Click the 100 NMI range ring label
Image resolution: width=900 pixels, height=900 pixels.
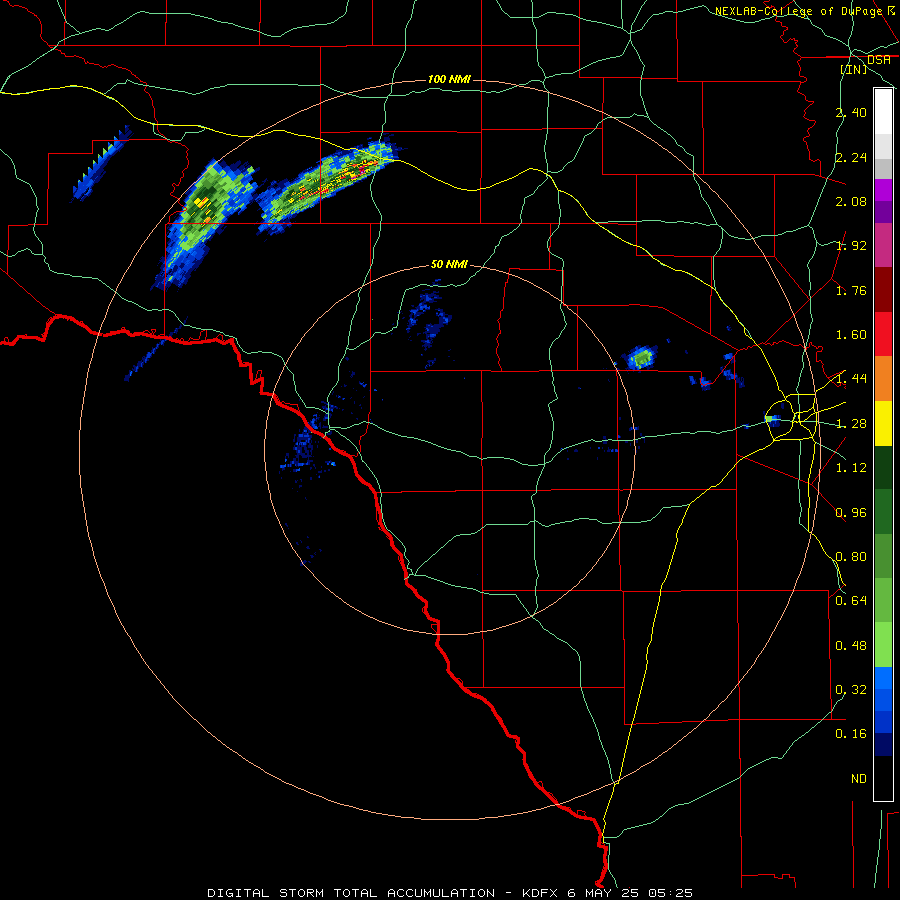(x=449, y=79)
